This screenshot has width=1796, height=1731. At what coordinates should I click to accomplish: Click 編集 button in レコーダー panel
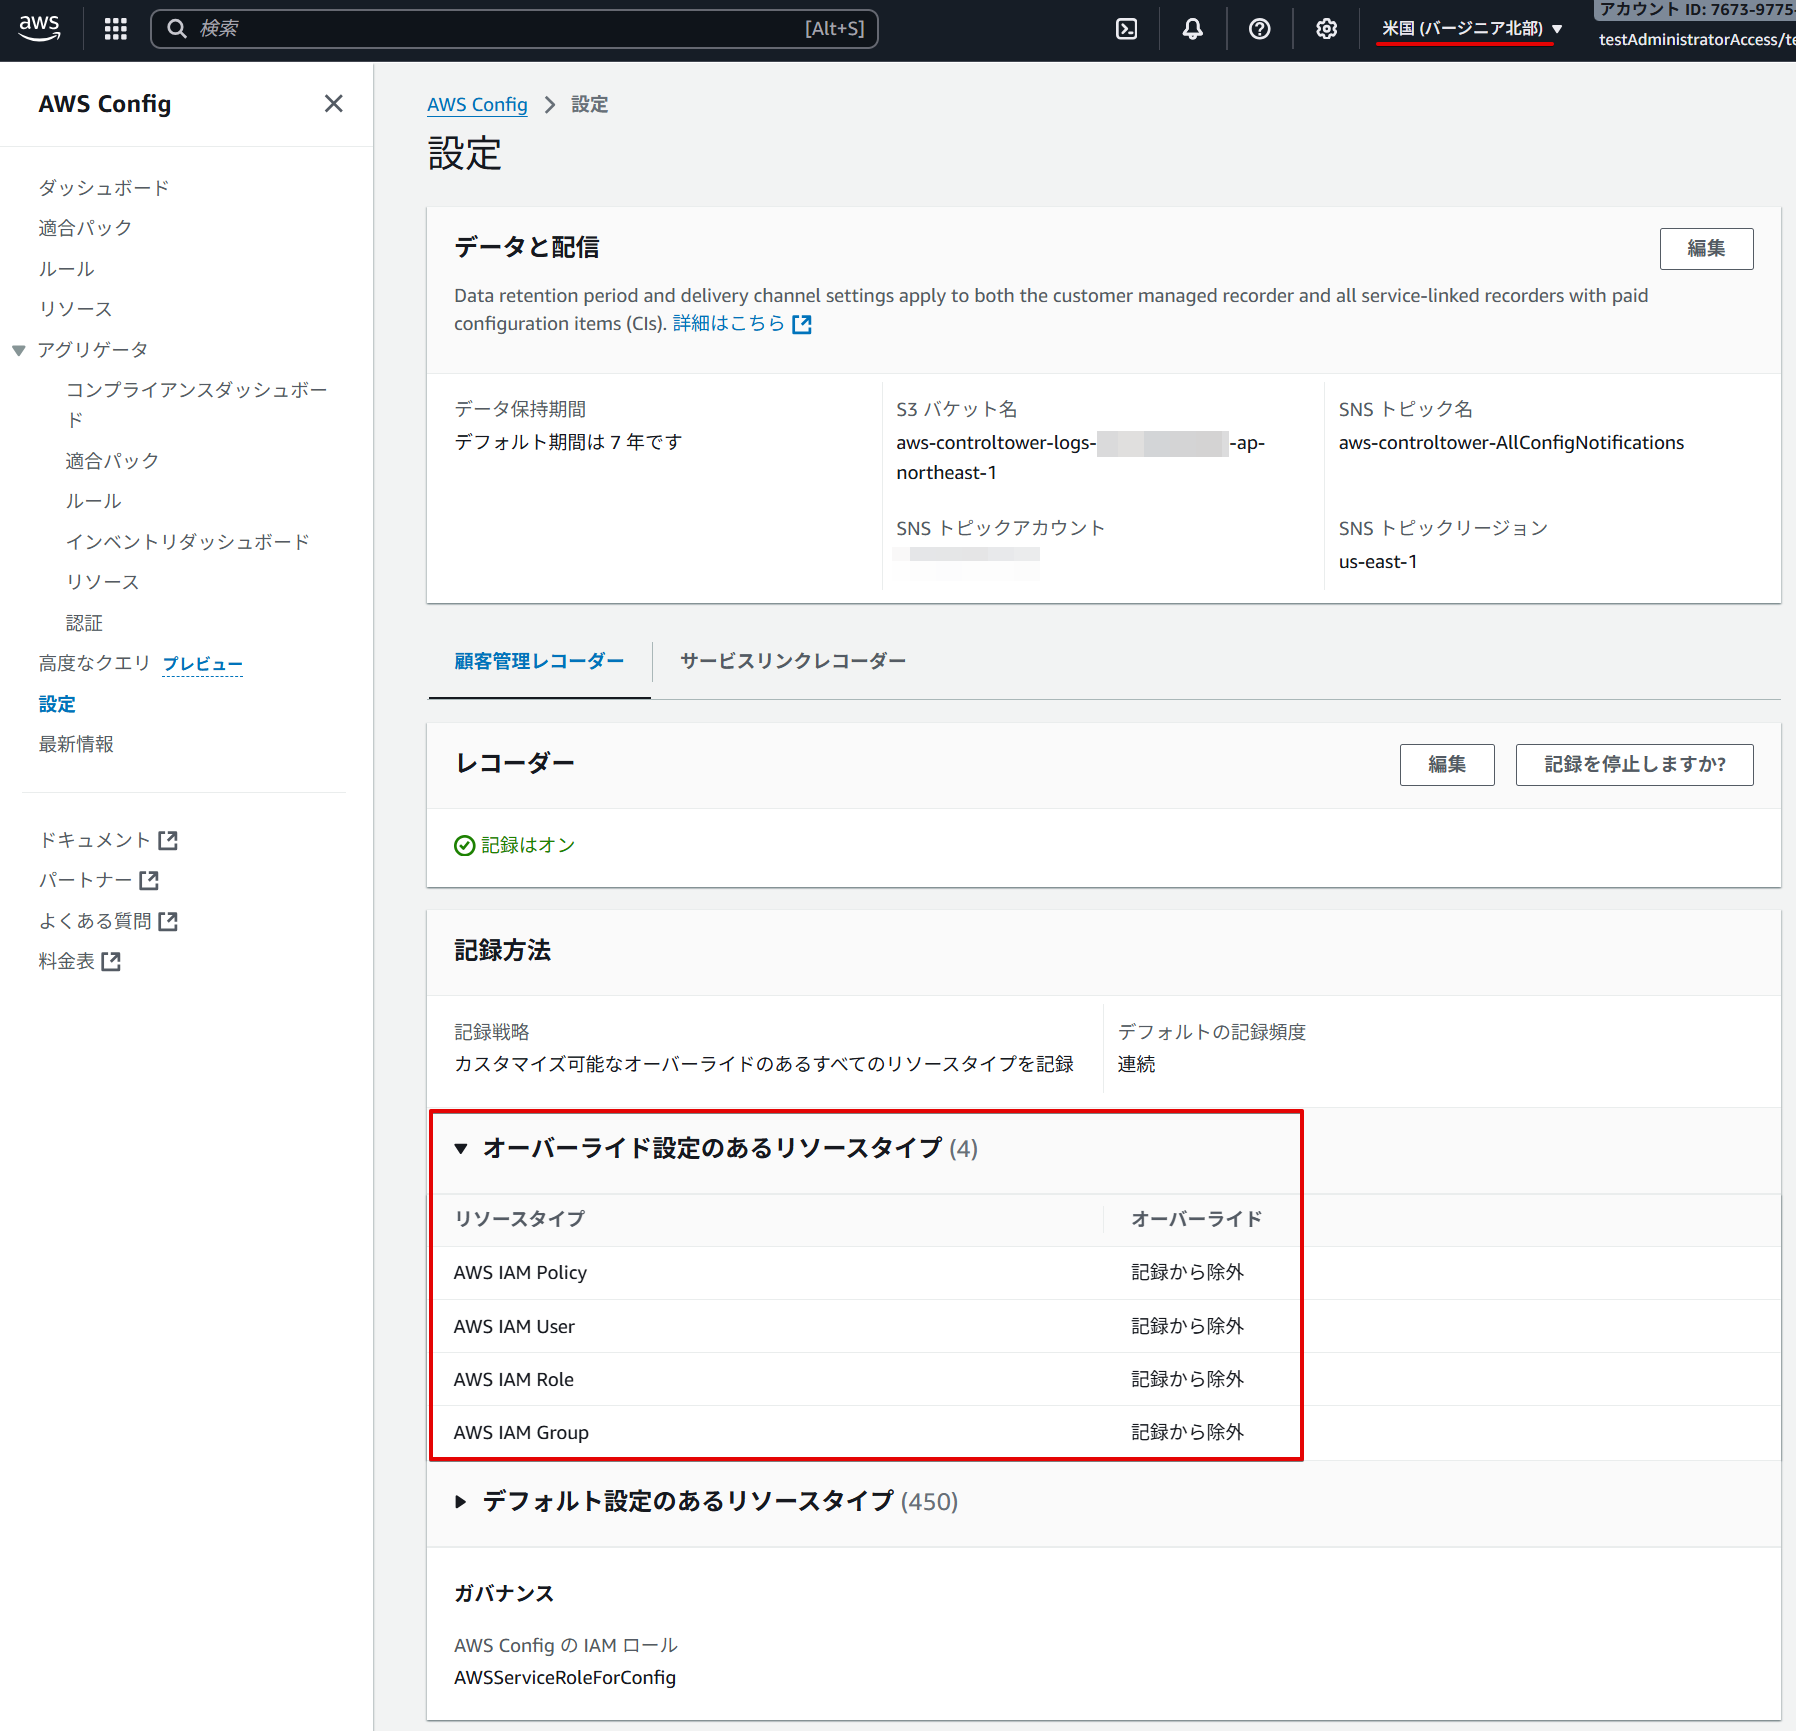click(1447, 765)
